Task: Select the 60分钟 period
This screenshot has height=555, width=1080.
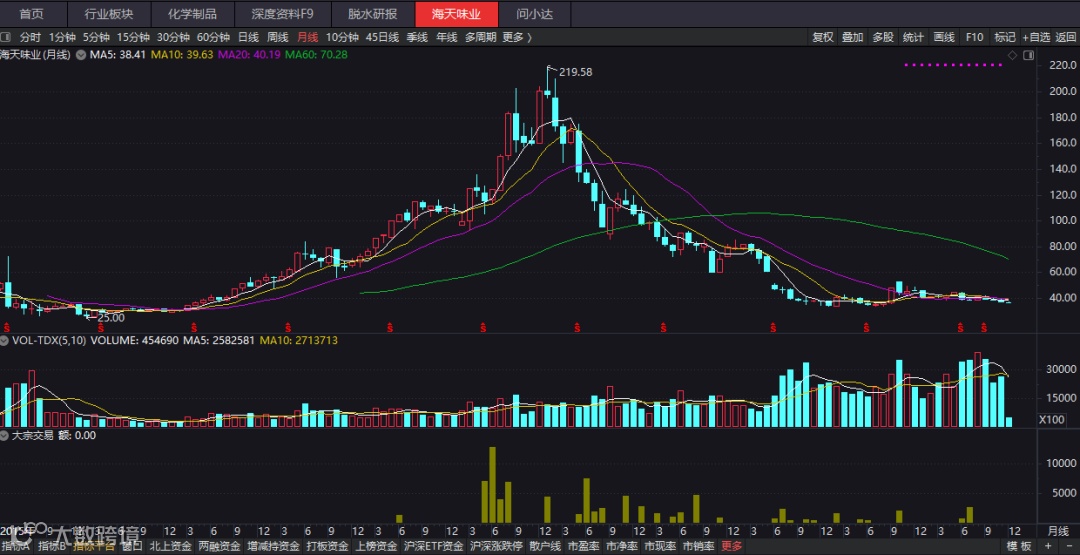Action: click(214, 37)
